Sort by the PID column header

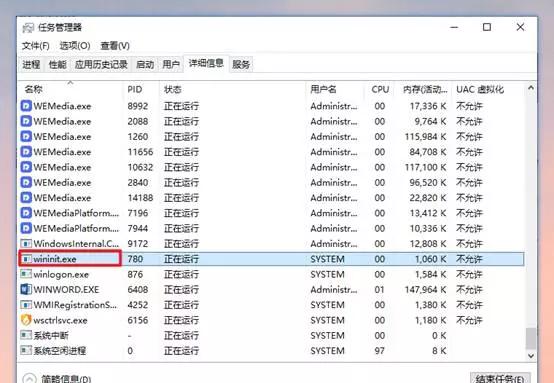pyautogui.click(x=141, y=89)
